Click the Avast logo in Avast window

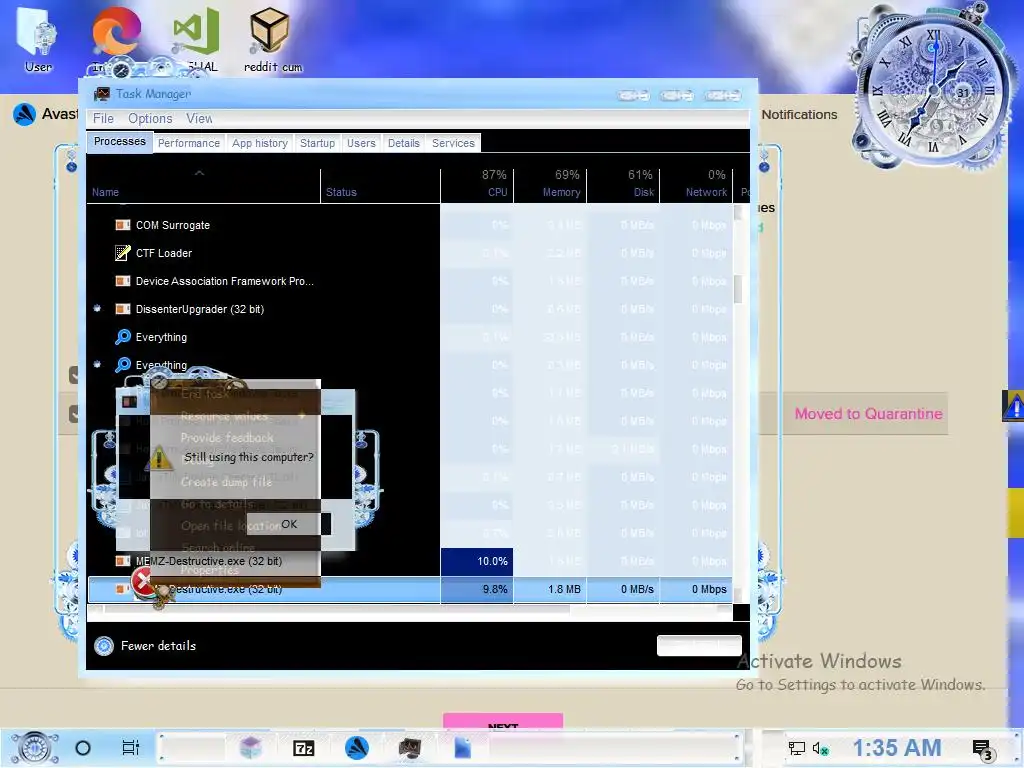click(25, 114)
